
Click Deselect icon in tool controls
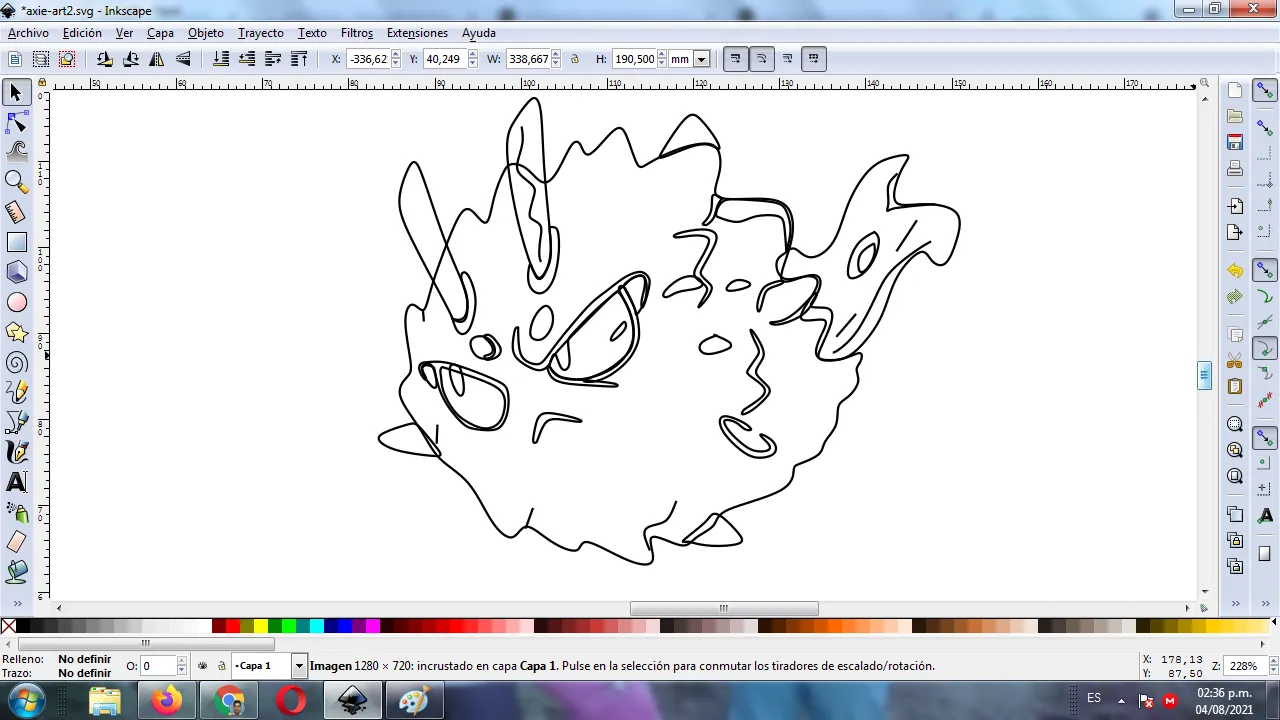[67, 59]
